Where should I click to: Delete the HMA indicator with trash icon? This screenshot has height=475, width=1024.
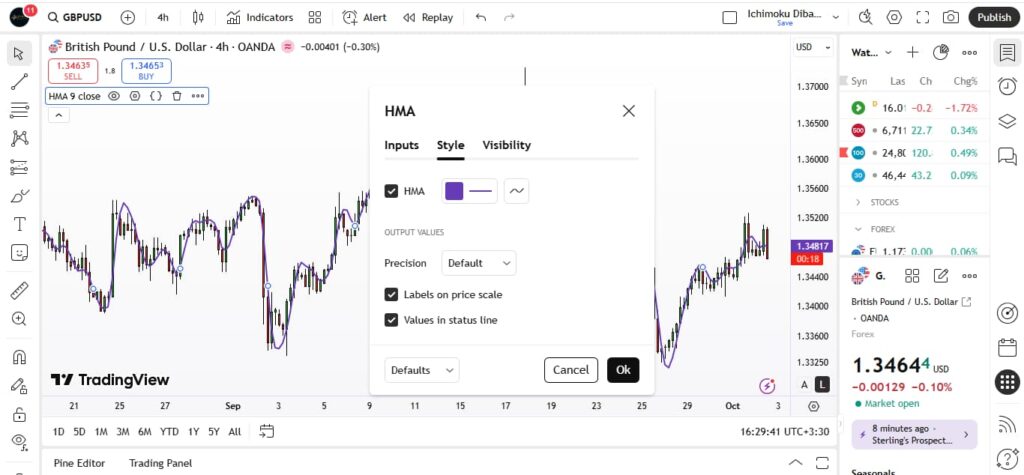[x=177, y=96]
